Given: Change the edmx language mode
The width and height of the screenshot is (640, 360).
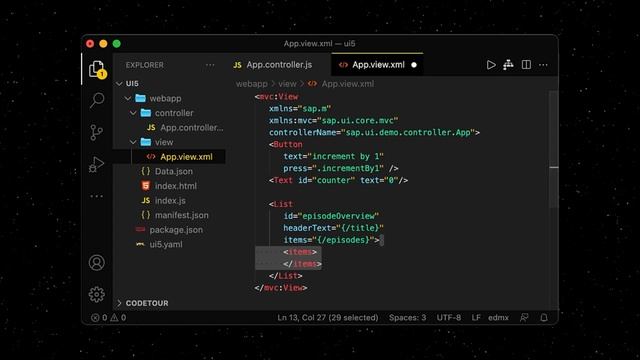Looking at the screenshot, I should (x=498, y=318).
